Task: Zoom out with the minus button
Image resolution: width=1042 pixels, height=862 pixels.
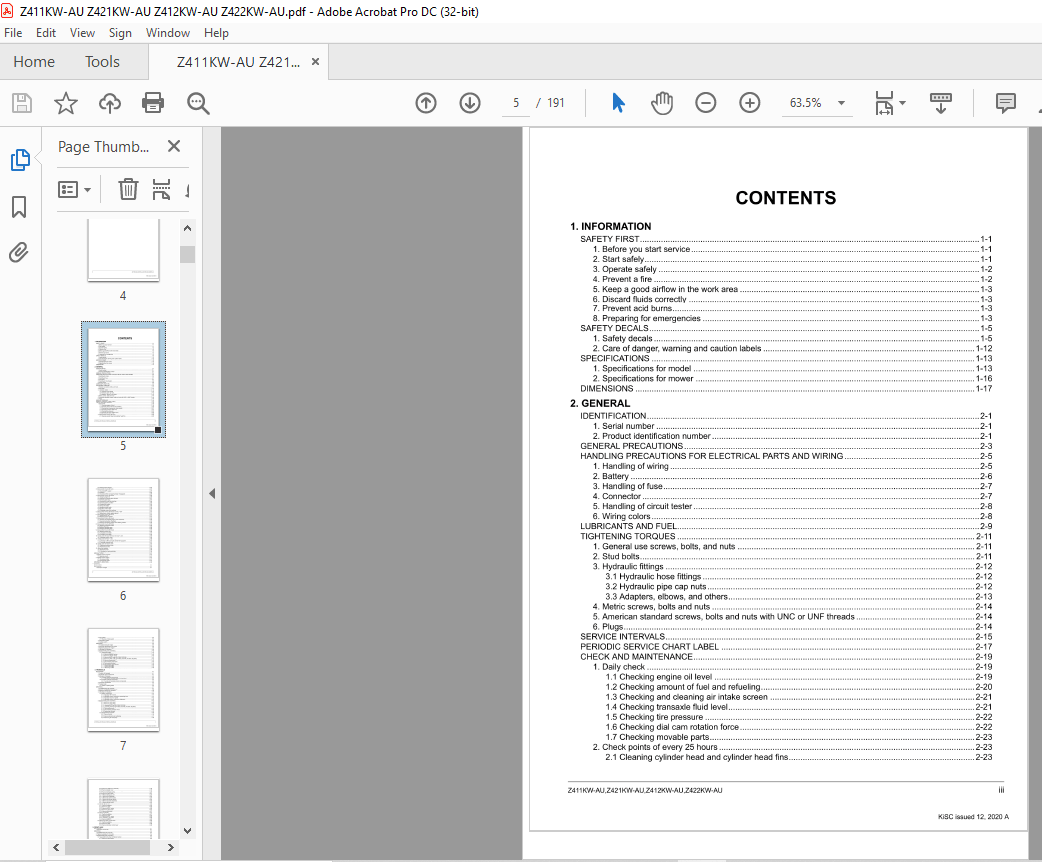Action: tap(706, 103)
